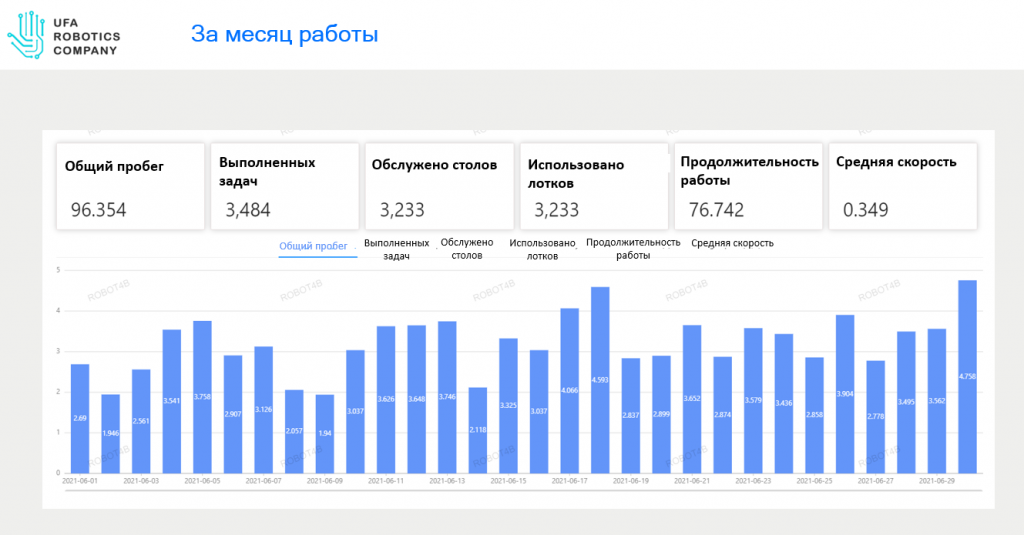Select the bar with value 1.946
The height and width of the screenshot is (535, 1024).
coord(110,434)
